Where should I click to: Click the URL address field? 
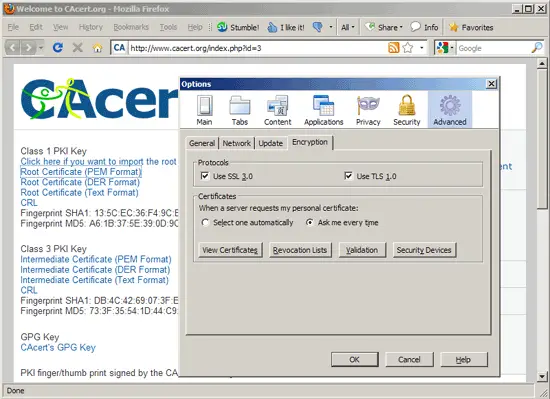(x=258, y=48)
